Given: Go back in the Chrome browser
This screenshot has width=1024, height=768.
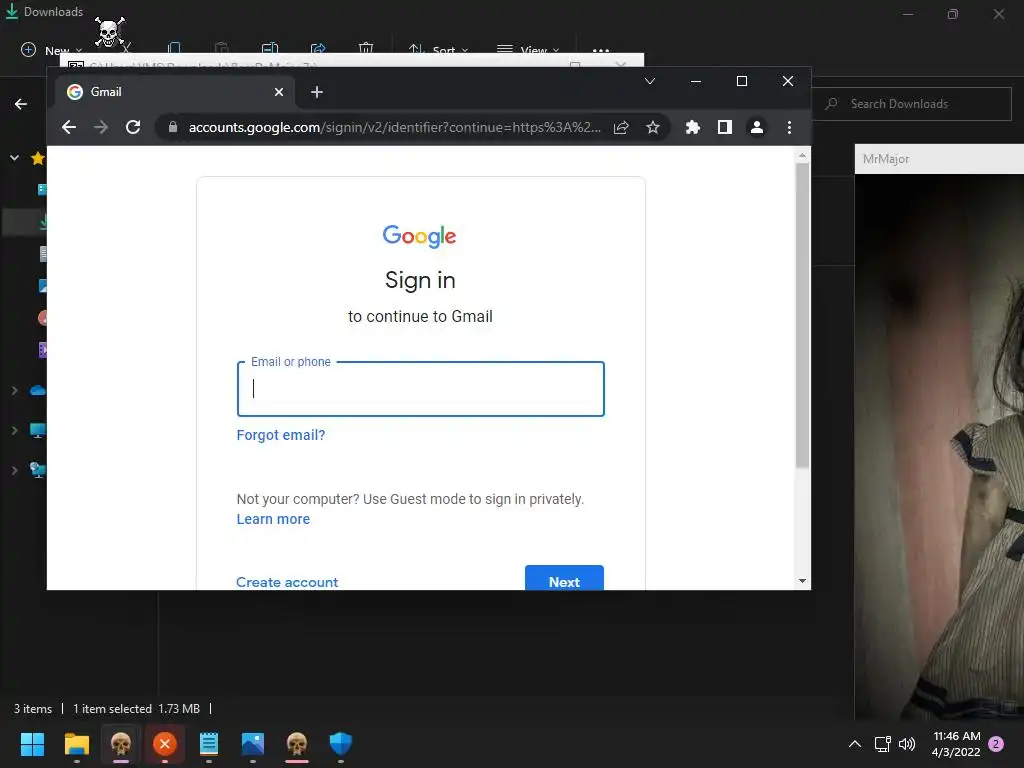Looking at the screenshot, I should [x=69, y=127].
